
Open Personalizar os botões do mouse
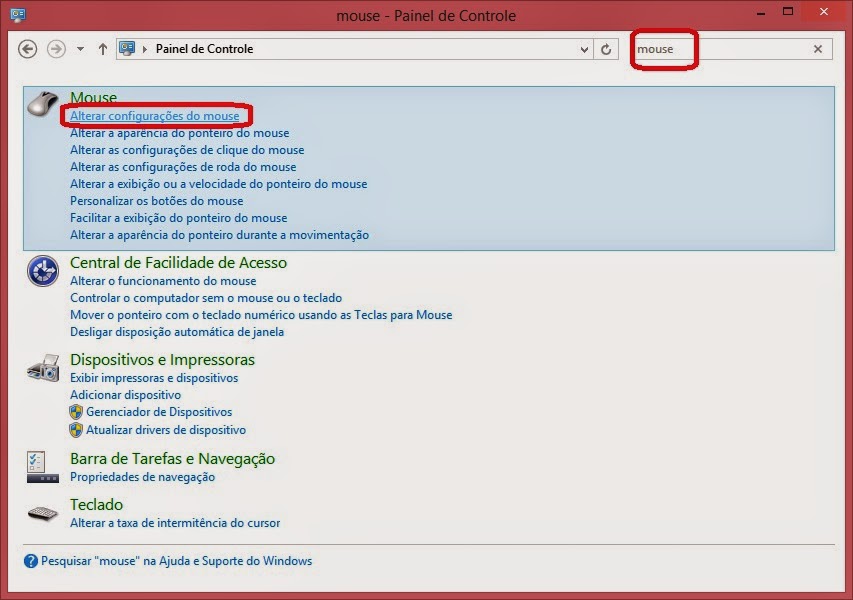(x=157, y=201)
